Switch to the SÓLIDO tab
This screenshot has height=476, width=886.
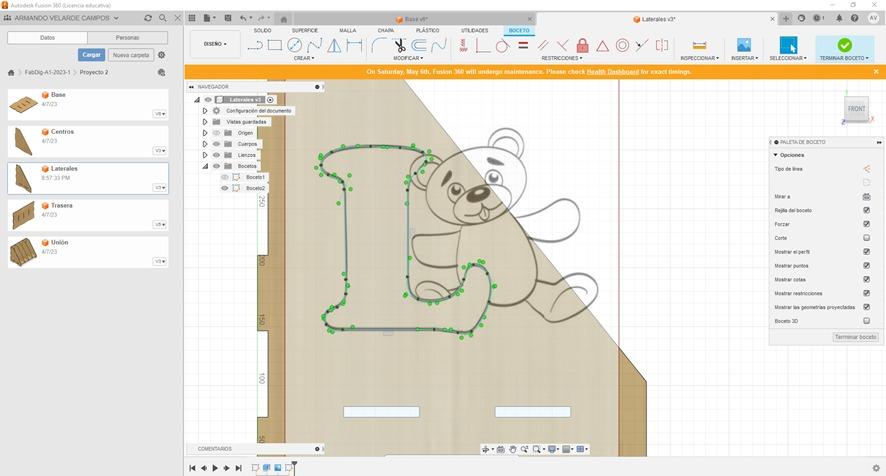pos(262,31)
